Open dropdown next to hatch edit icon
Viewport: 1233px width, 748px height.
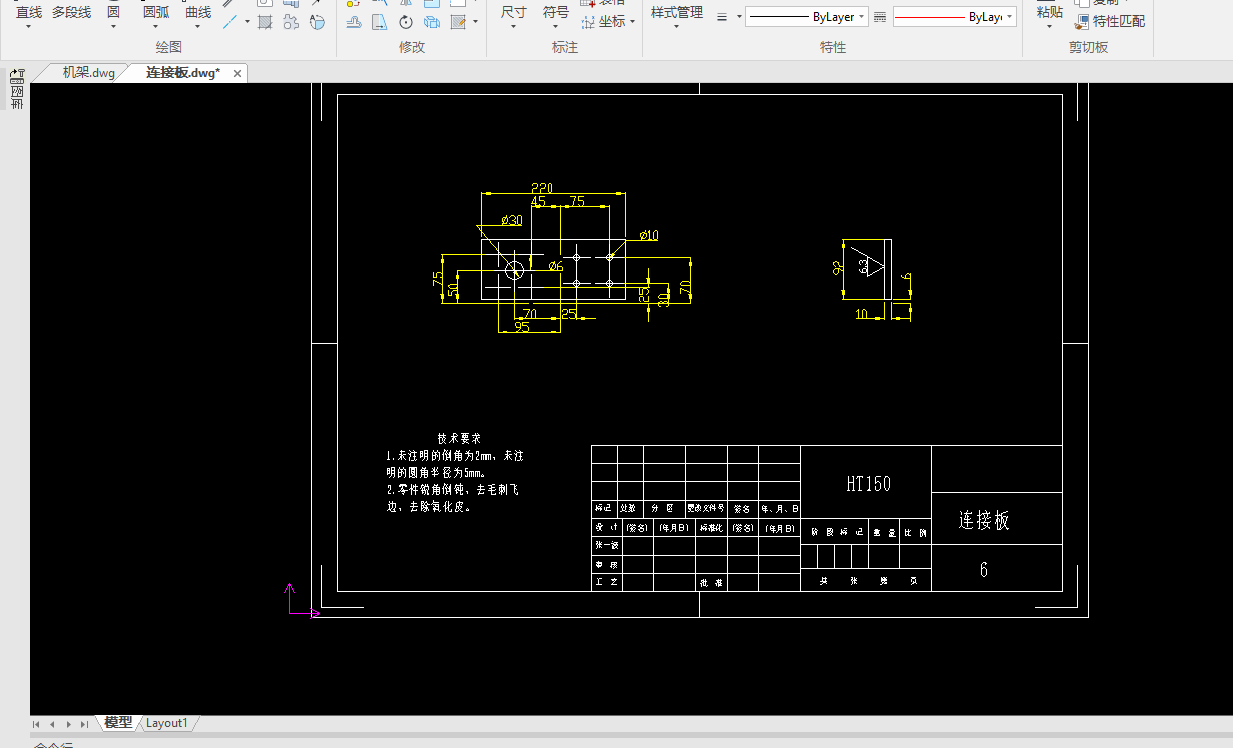tap(475, 21)
